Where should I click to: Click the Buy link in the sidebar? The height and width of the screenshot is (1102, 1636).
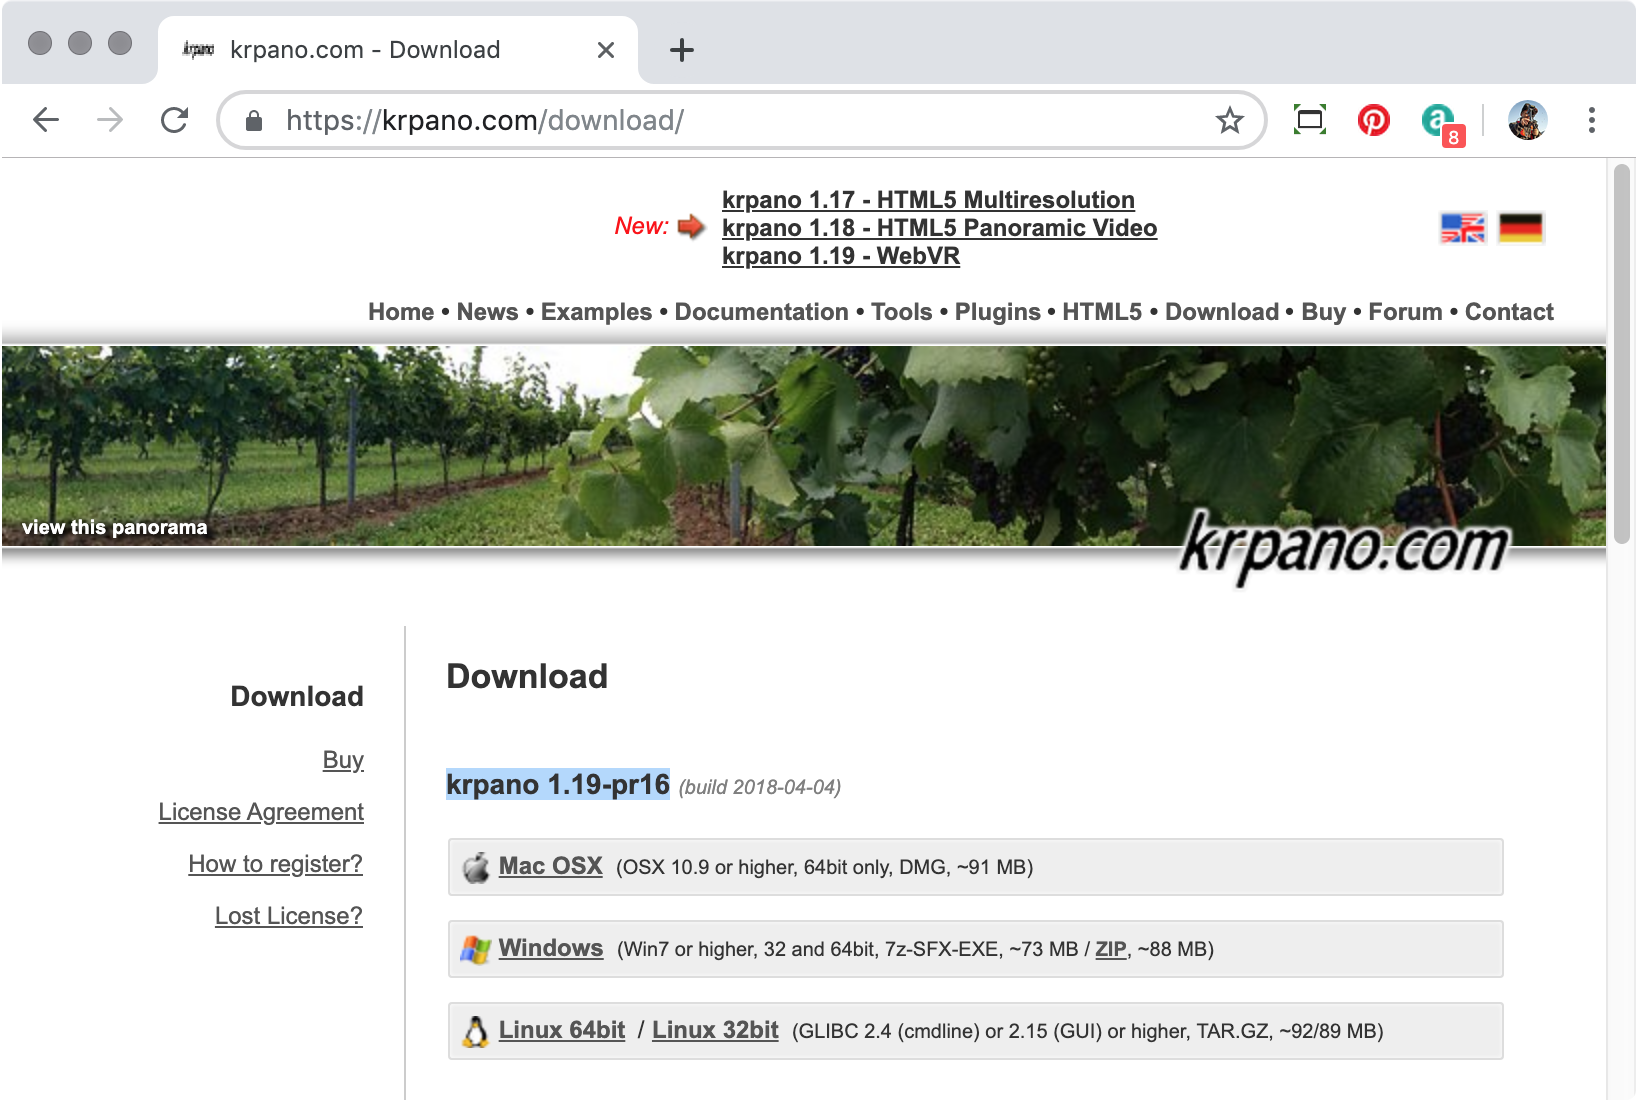pyautogui.click(x=343, y=760)
